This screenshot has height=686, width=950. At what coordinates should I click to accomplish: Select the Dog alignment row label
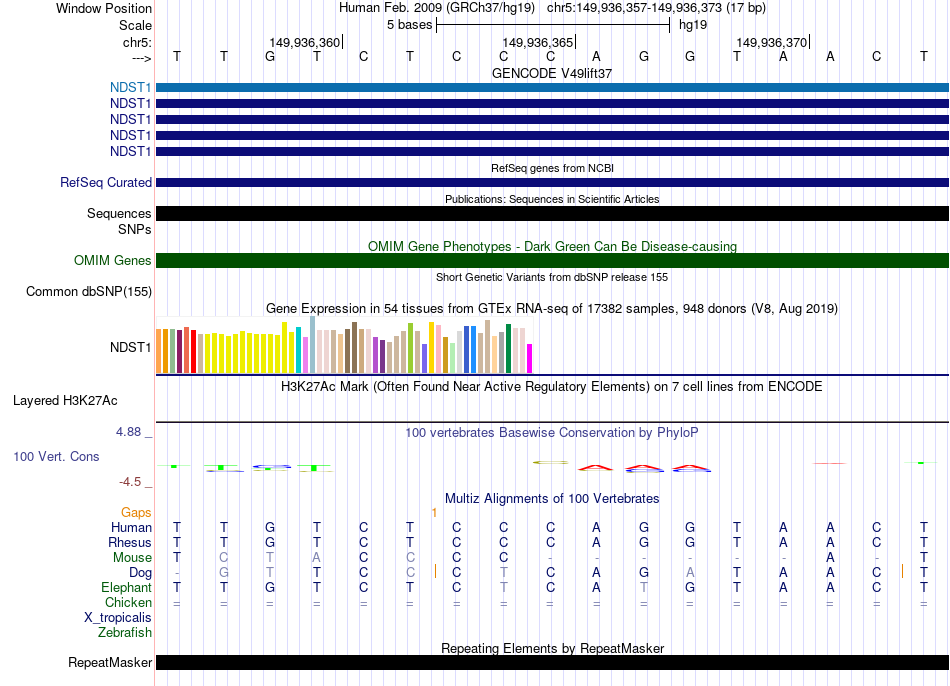(140, 573)
